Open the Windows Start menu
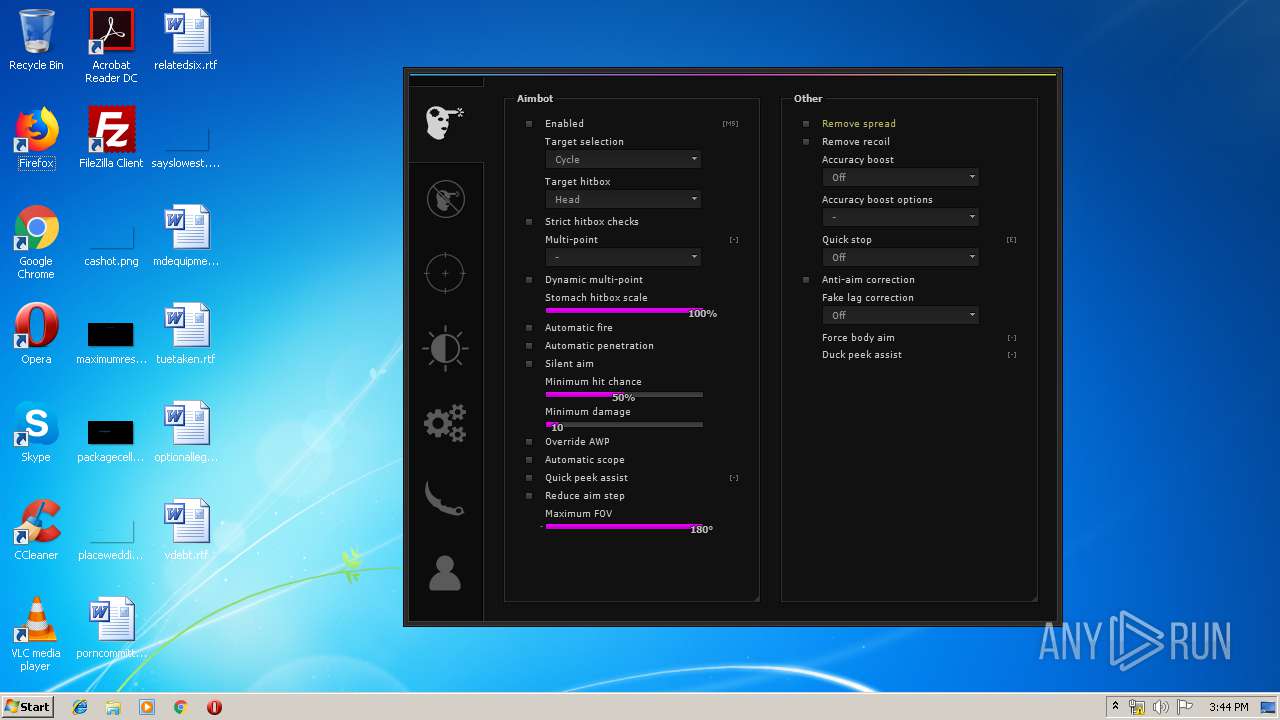 (x=27, y=706)
